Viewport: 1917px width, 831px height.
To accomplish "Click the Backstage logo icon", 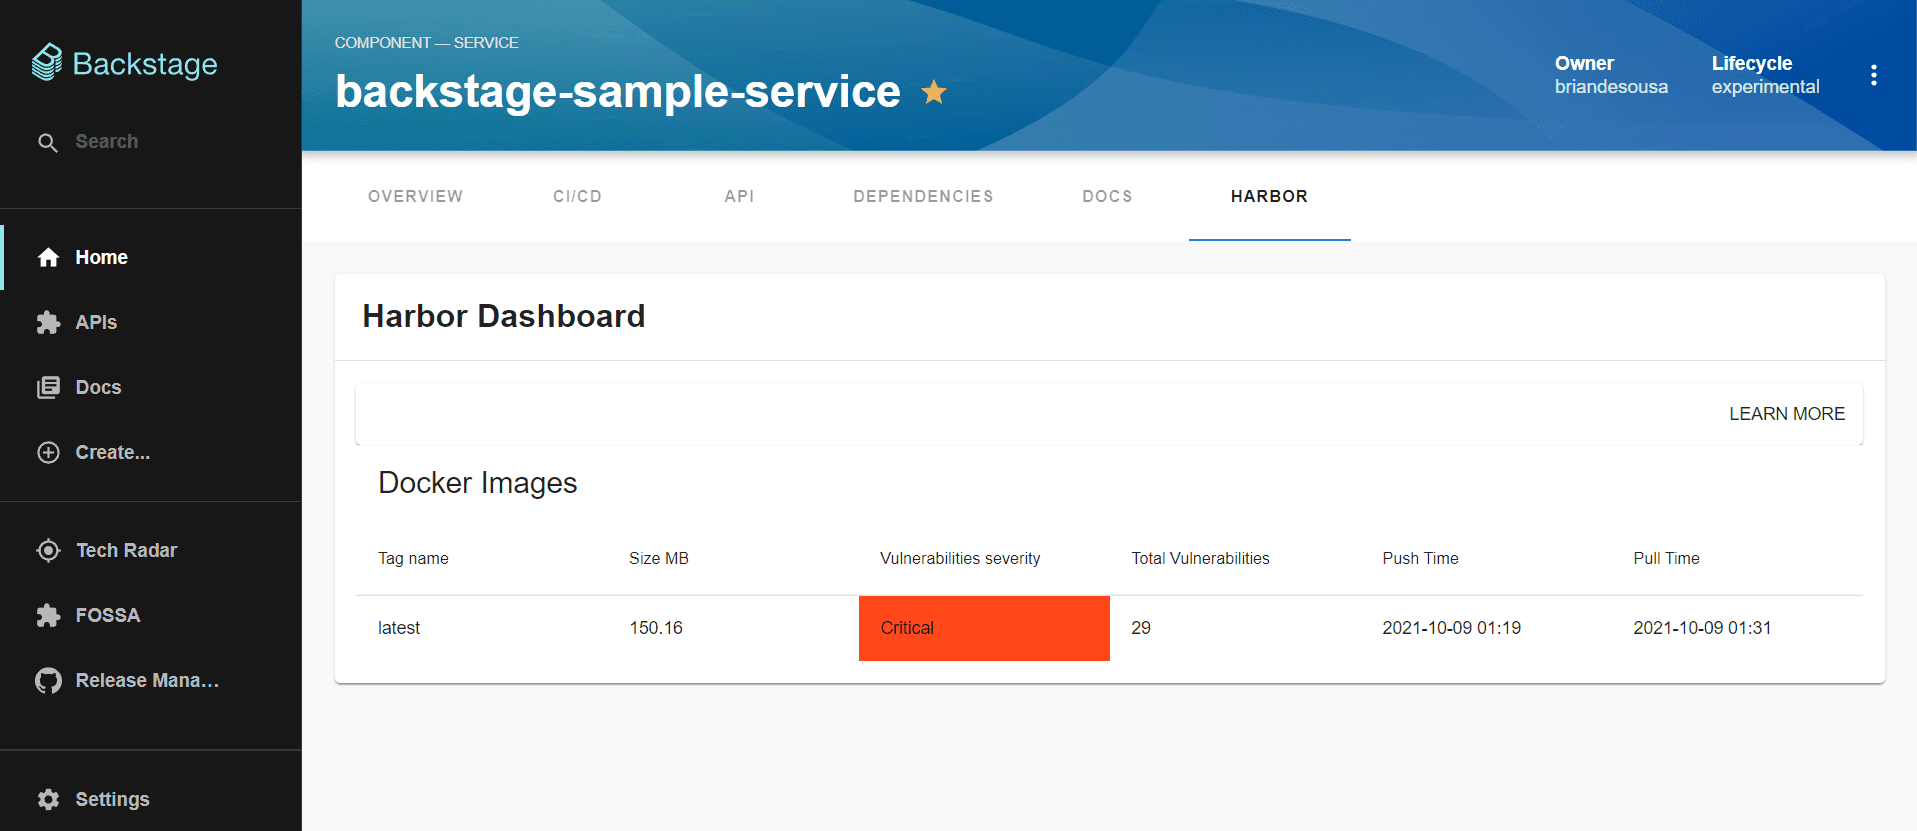I will [x=47, y=62].
